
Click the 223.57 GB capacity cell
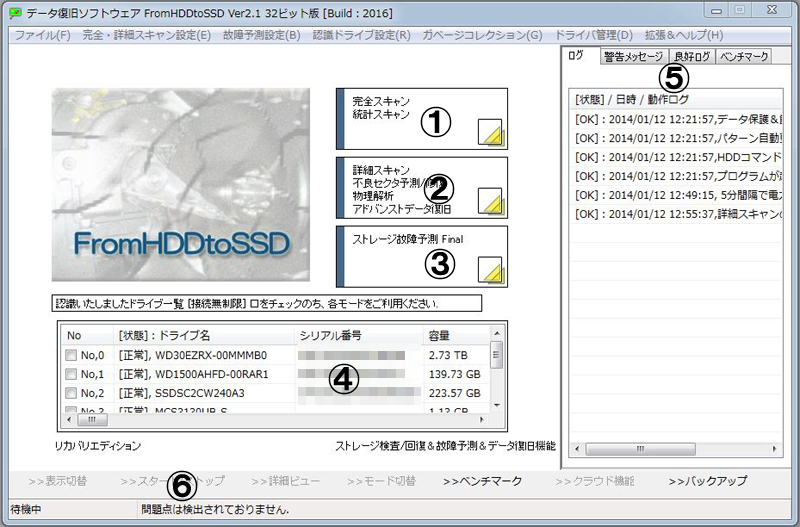(x=455, y=393)
